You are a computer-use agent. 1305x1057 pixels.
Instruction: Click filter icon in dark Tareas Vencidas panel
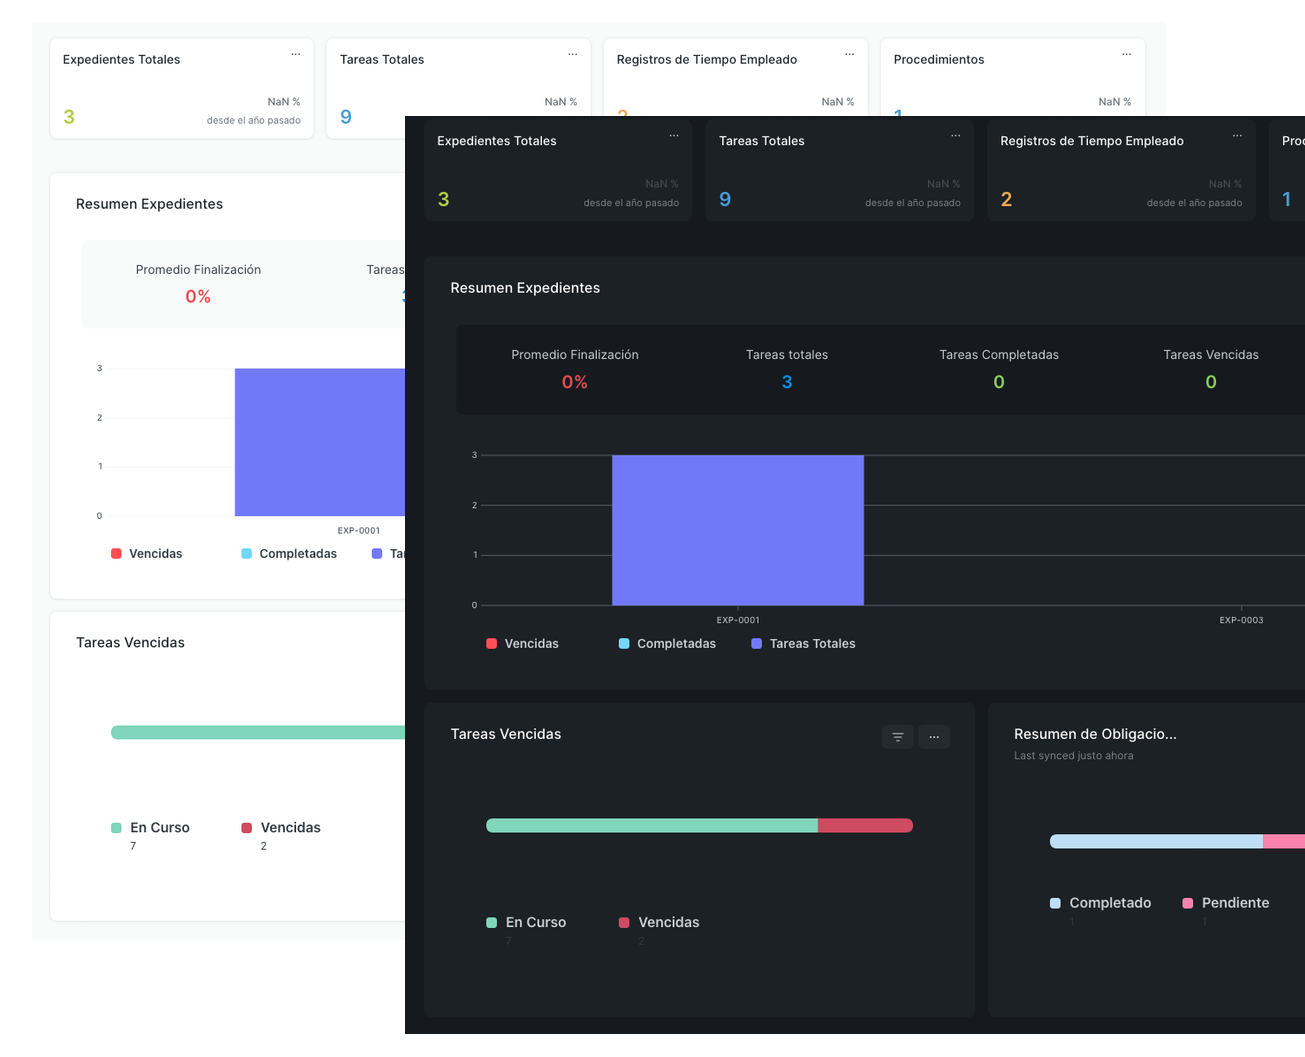(897, 737)
